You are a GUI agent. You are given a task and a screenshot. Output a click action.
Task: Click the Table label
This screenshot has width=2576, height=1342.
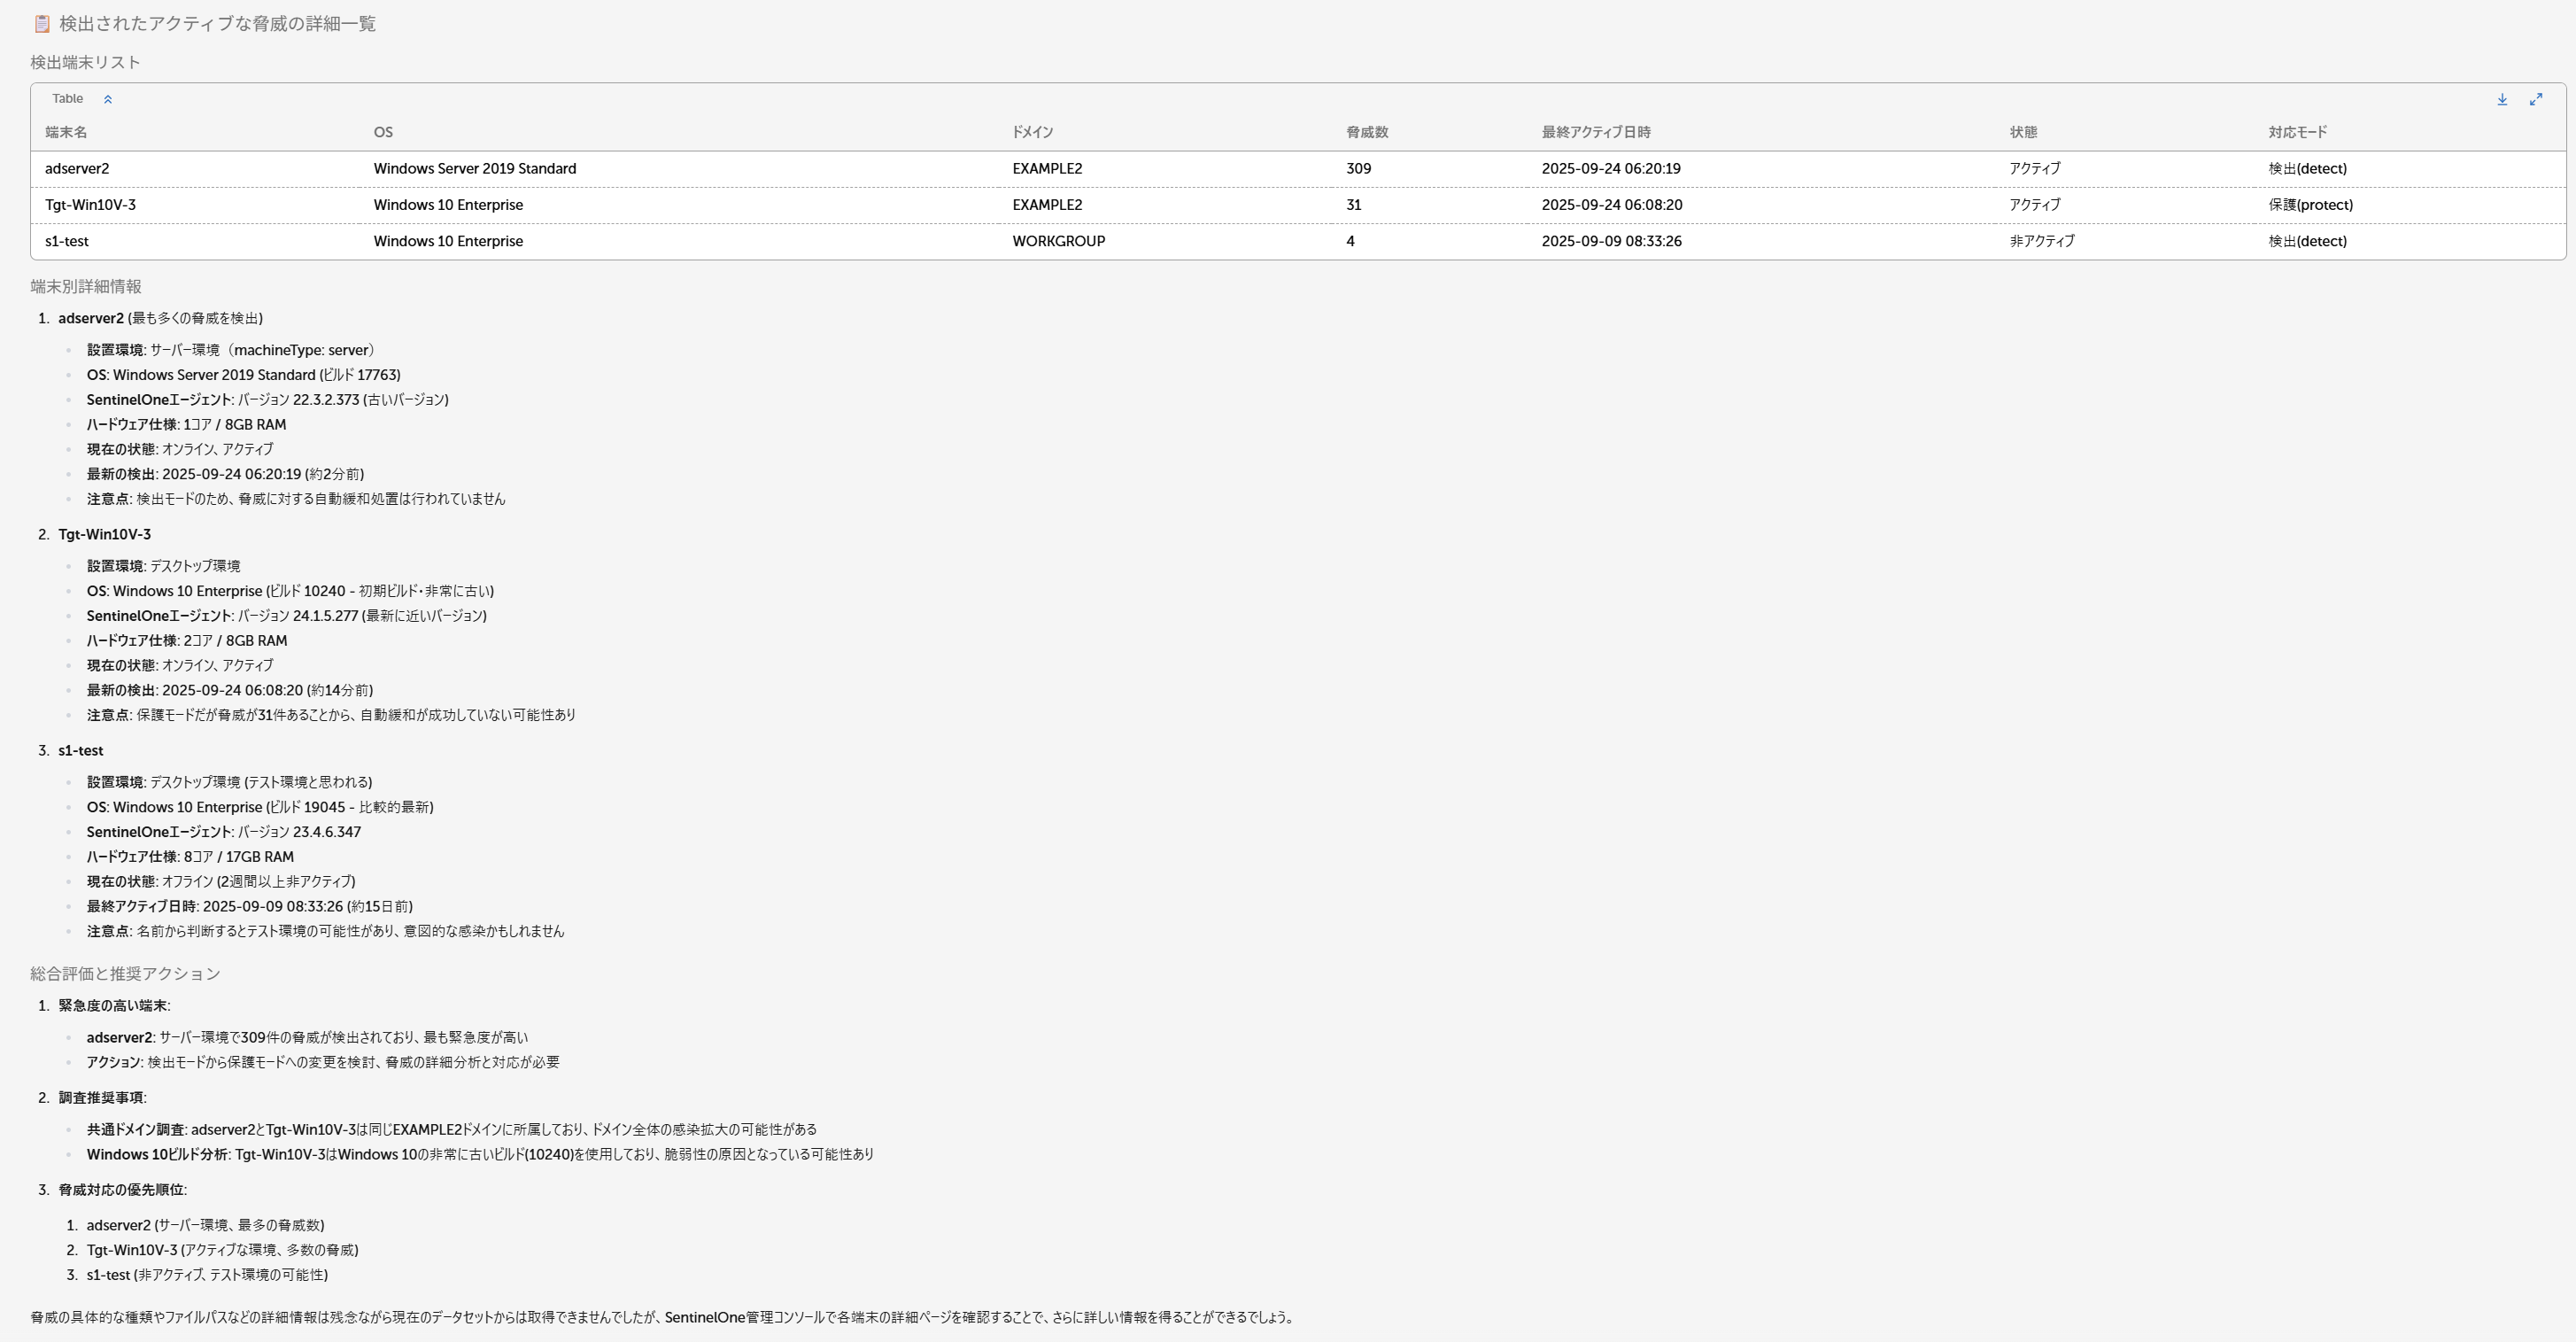67,99
